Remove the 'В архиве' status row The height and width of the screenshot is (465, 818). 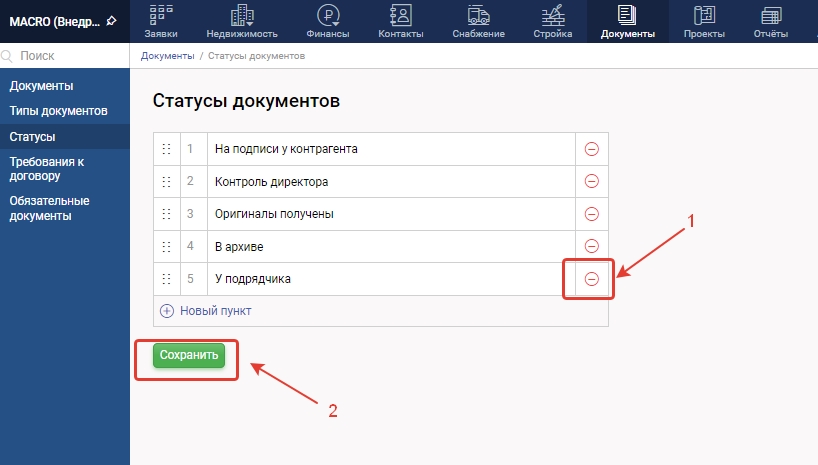591,246
